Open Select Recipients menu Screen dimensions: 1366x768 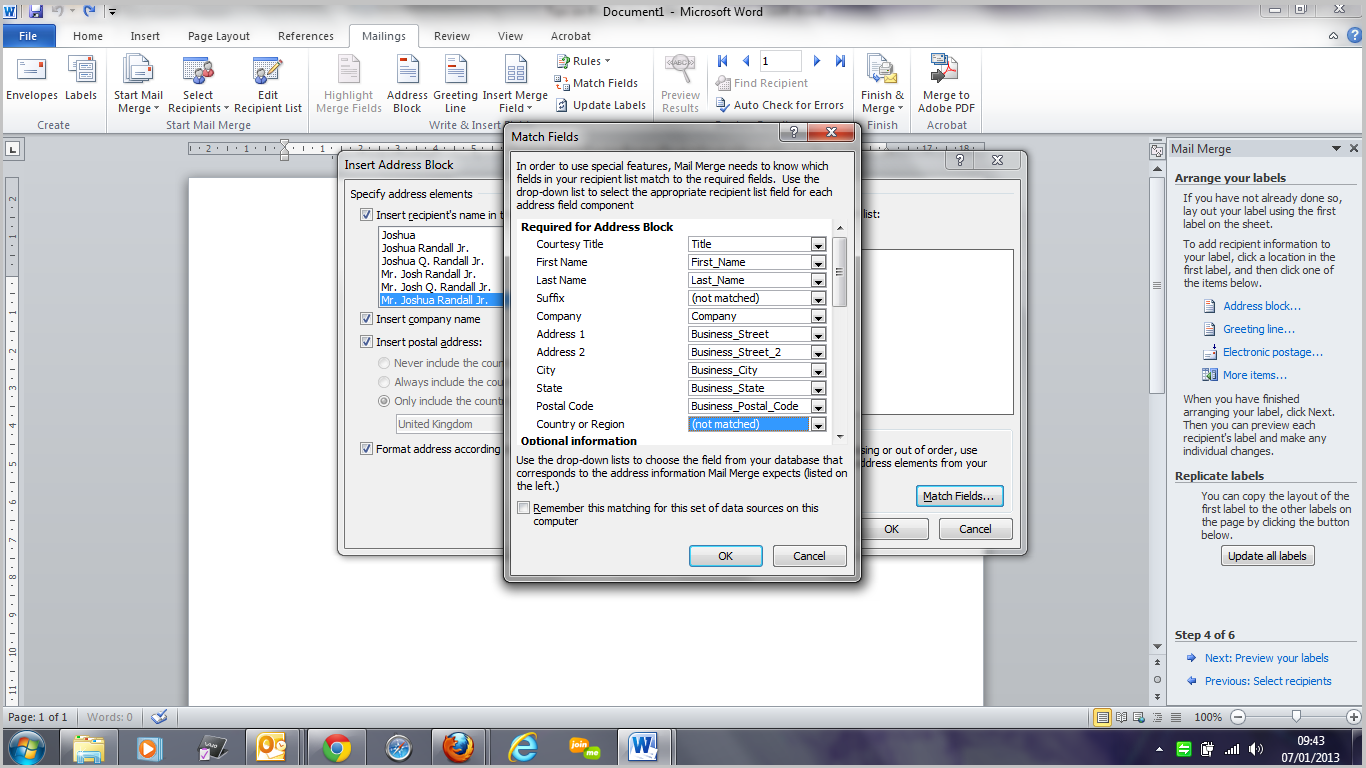pyautogui.click(x=198, y=84)
